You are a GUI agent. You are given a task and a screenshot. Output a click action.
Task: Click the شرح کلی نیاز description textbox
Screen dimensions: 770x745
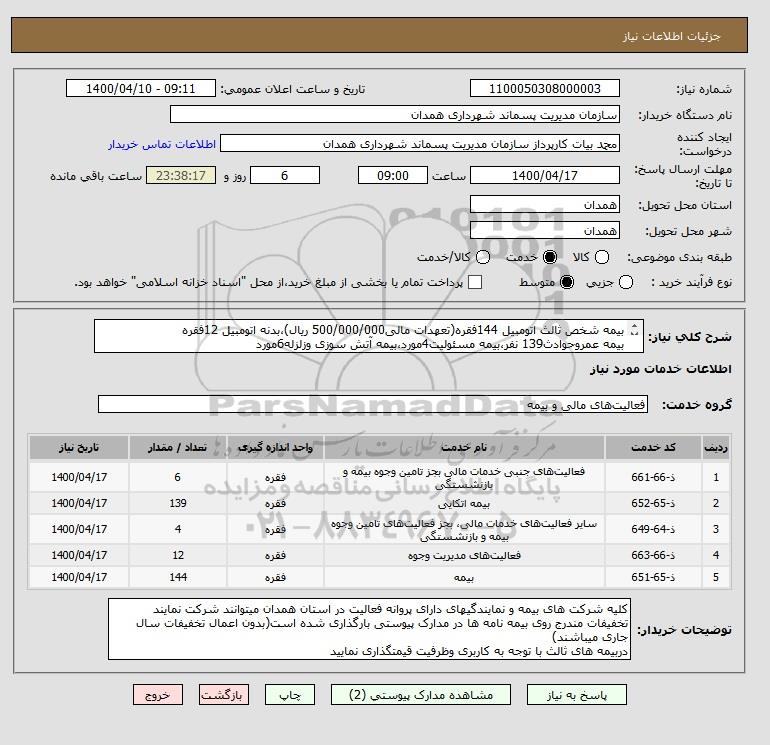[368, 336]
